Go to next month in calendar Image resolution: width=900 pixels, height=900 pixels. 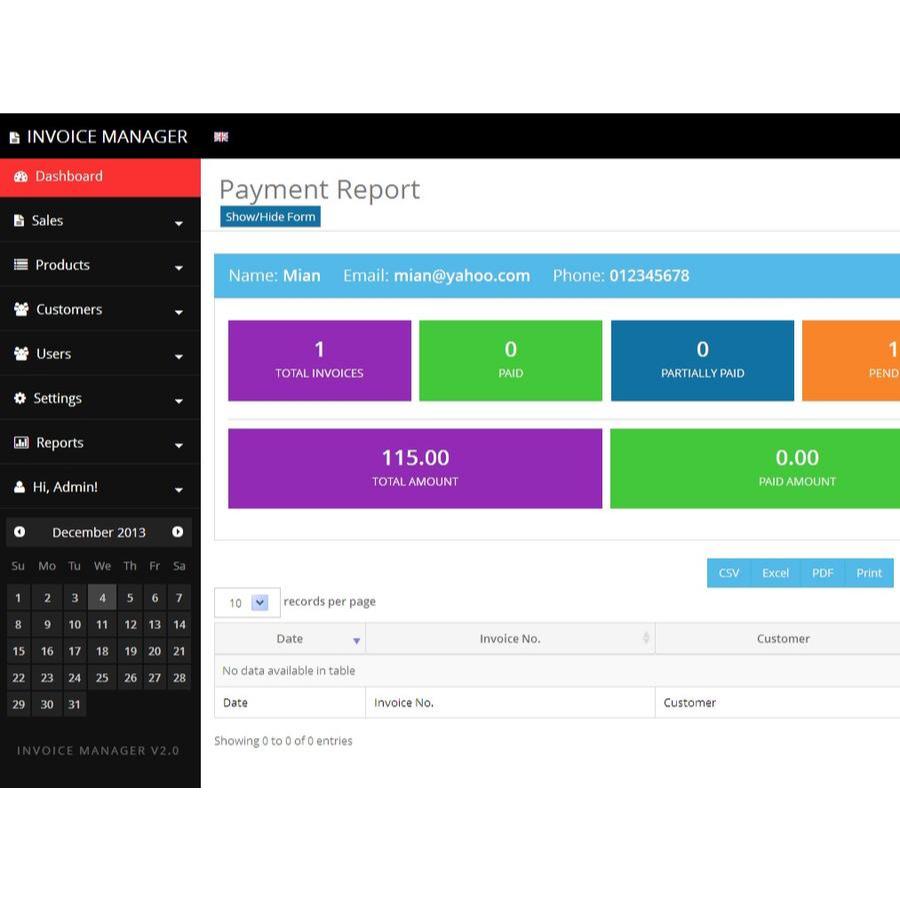click(178, 532)
